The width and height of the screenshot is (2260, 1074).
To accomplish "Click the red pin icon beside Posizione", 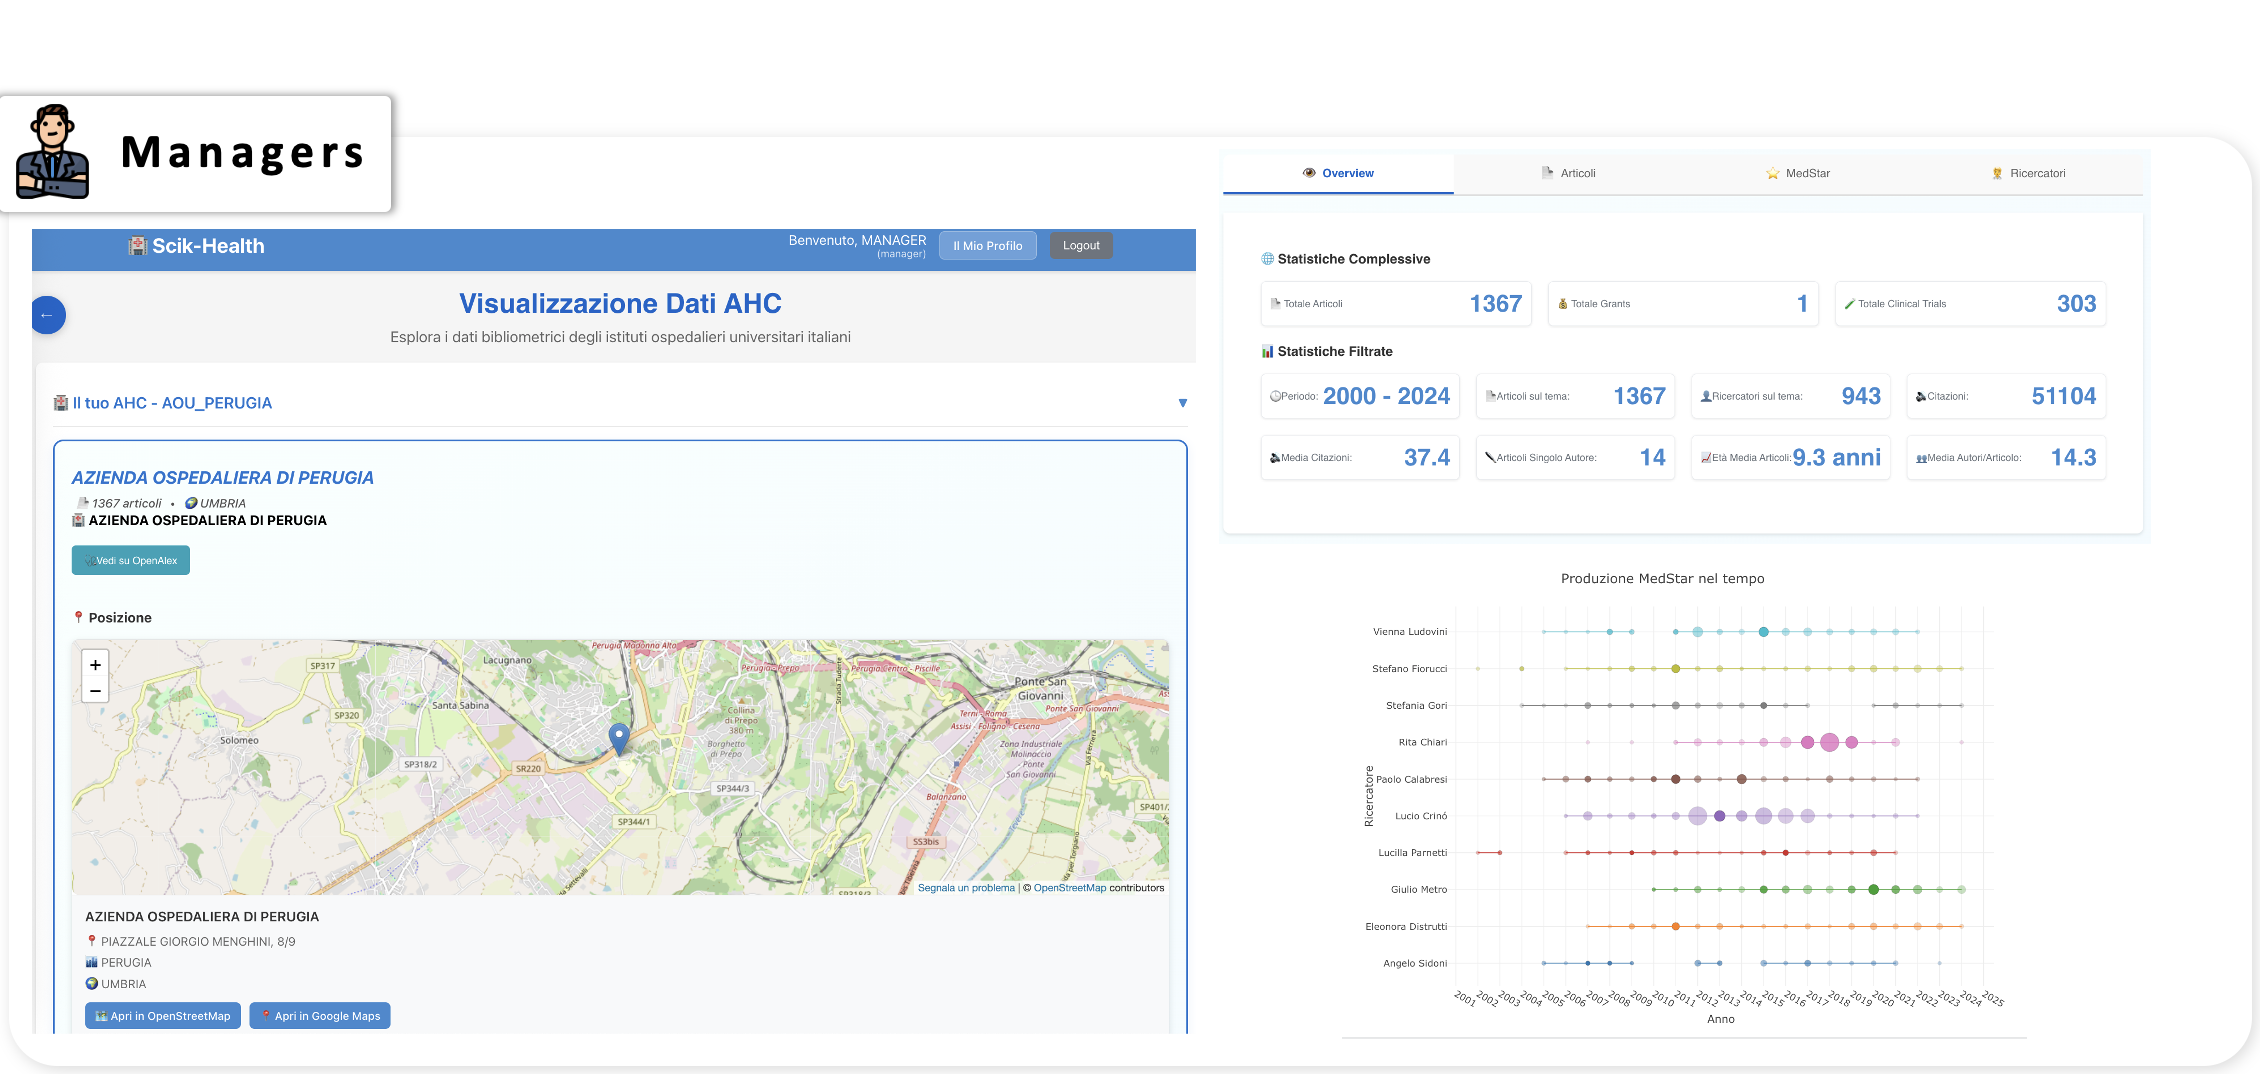I will (78, 618).
